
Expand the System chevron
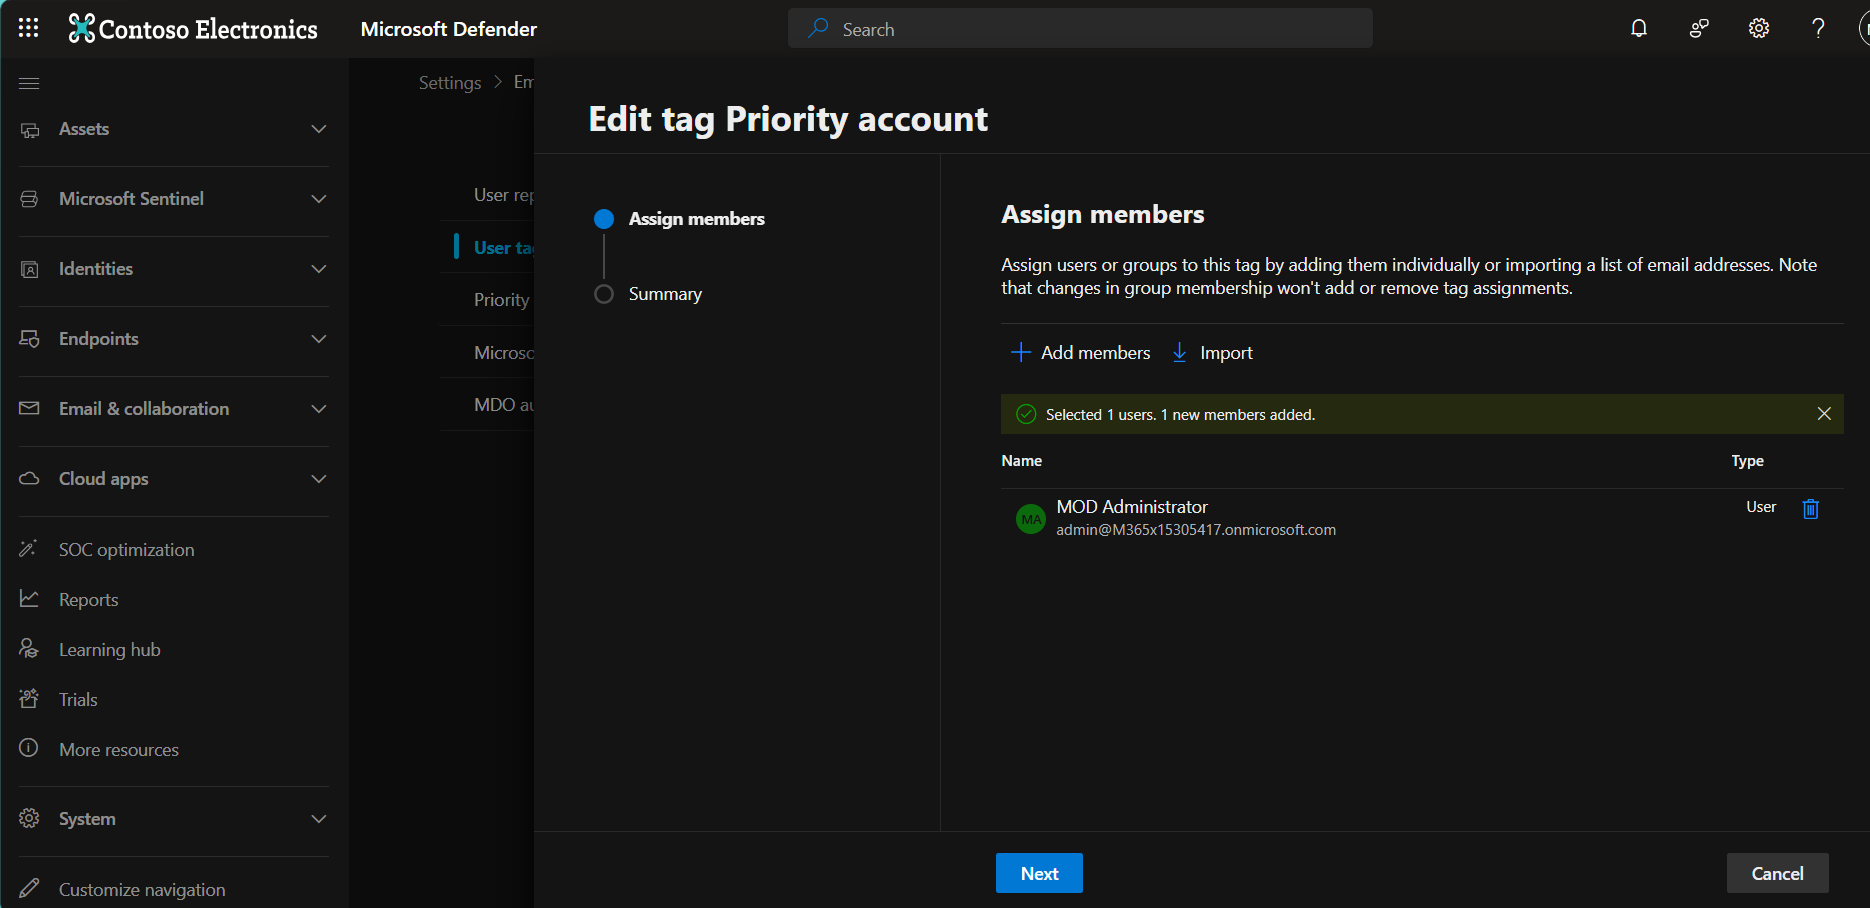point(319,819)
